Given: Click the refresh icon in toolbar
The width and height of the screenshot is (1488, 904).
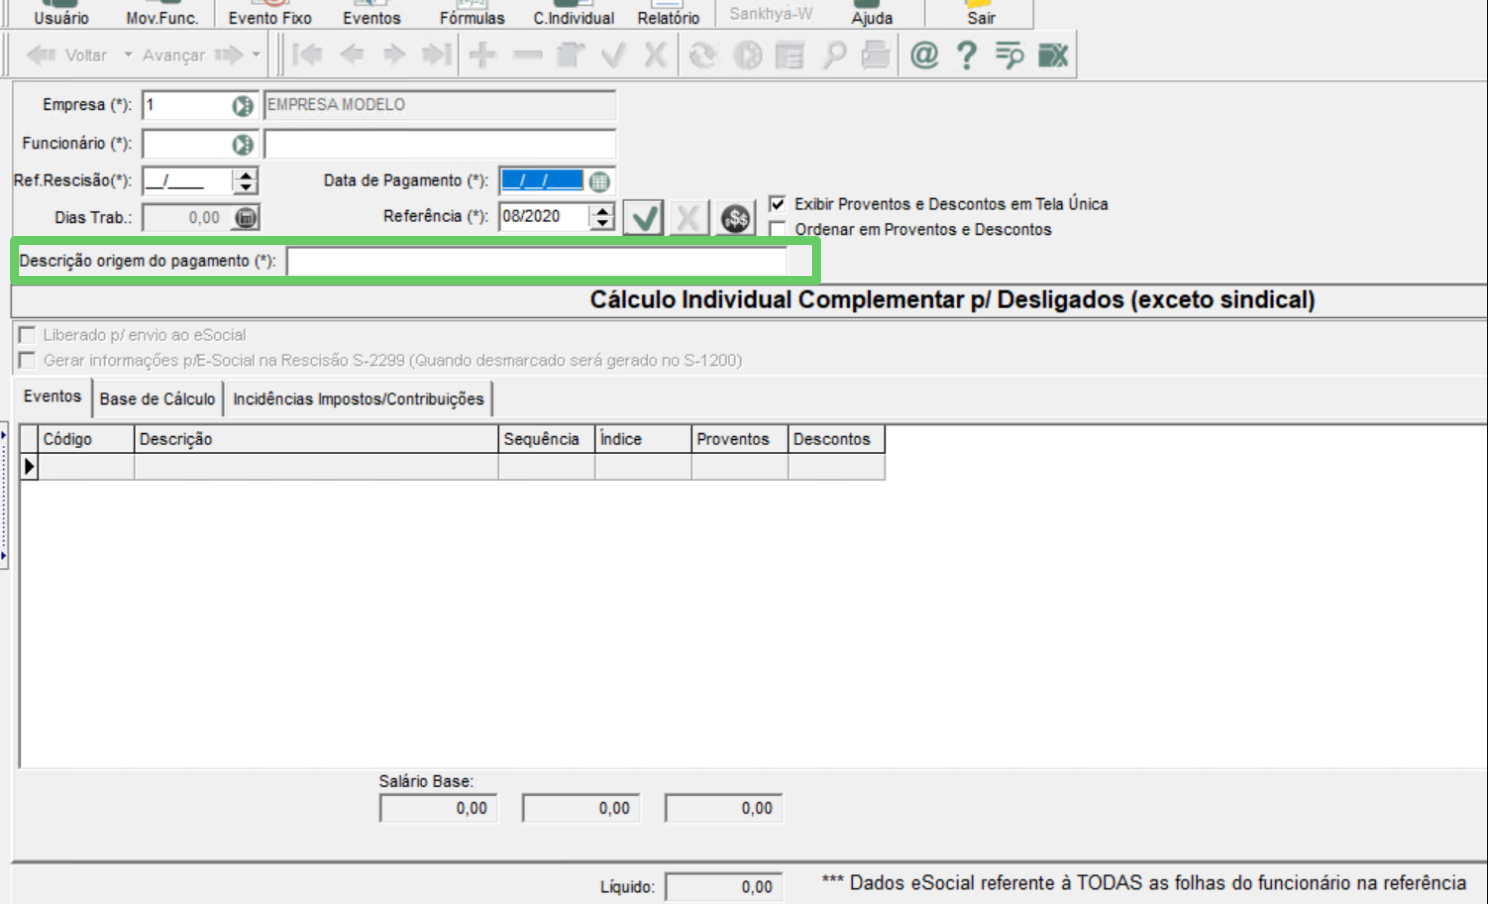Looking at the screenshot, I should 703,55.
